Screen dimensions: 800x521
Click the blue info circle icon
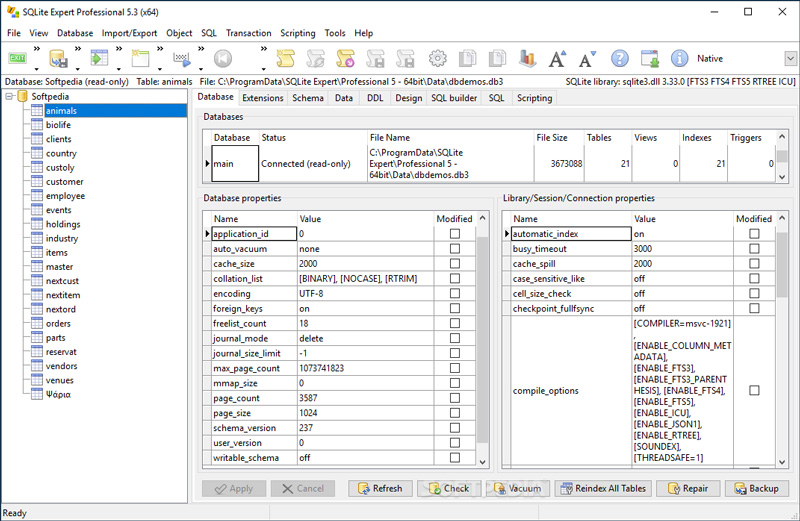pyautogui.click(x=679, y=59)
